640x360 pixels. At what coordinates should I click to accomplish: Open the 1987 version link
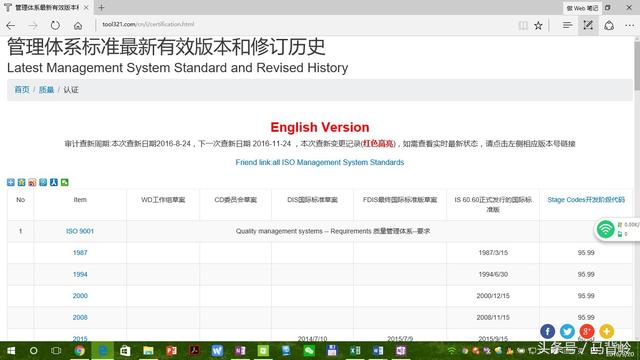tap(80, 253)
